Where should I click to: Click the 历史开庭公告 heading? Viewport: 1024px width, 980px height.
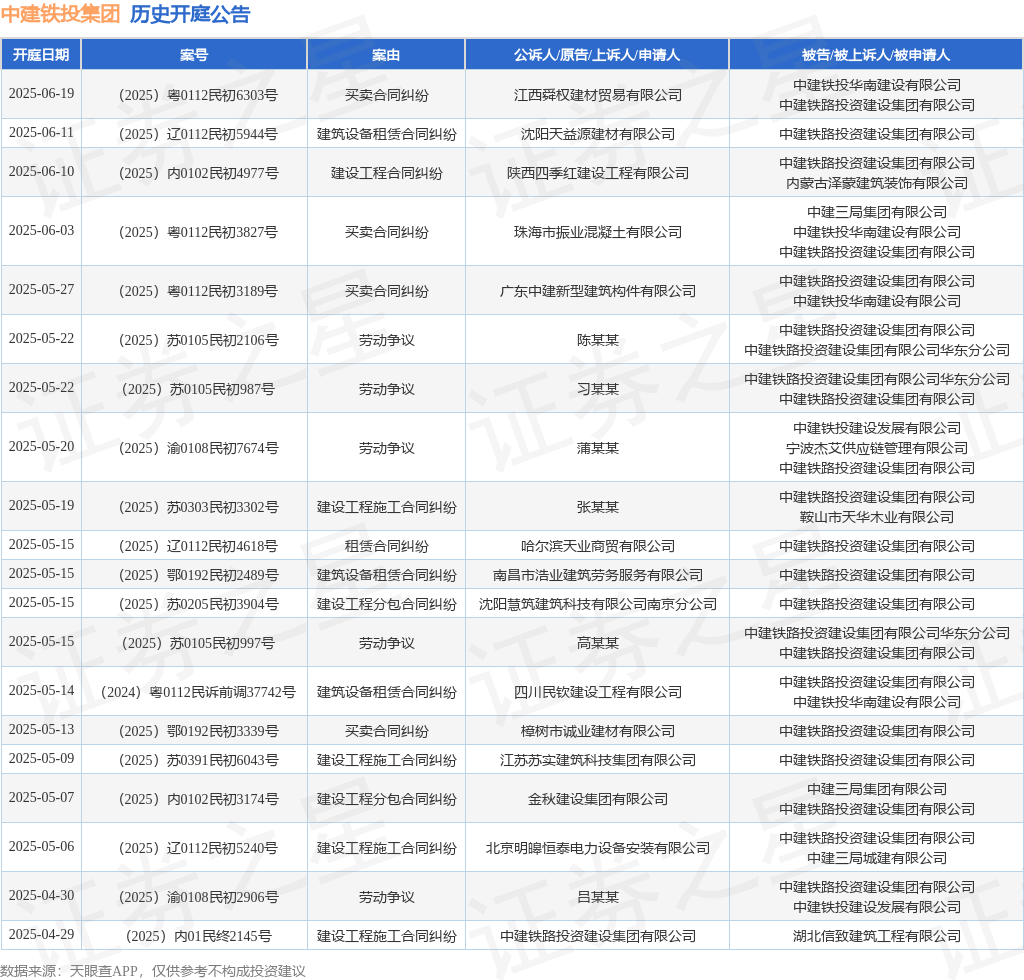[x=190, y=14]
